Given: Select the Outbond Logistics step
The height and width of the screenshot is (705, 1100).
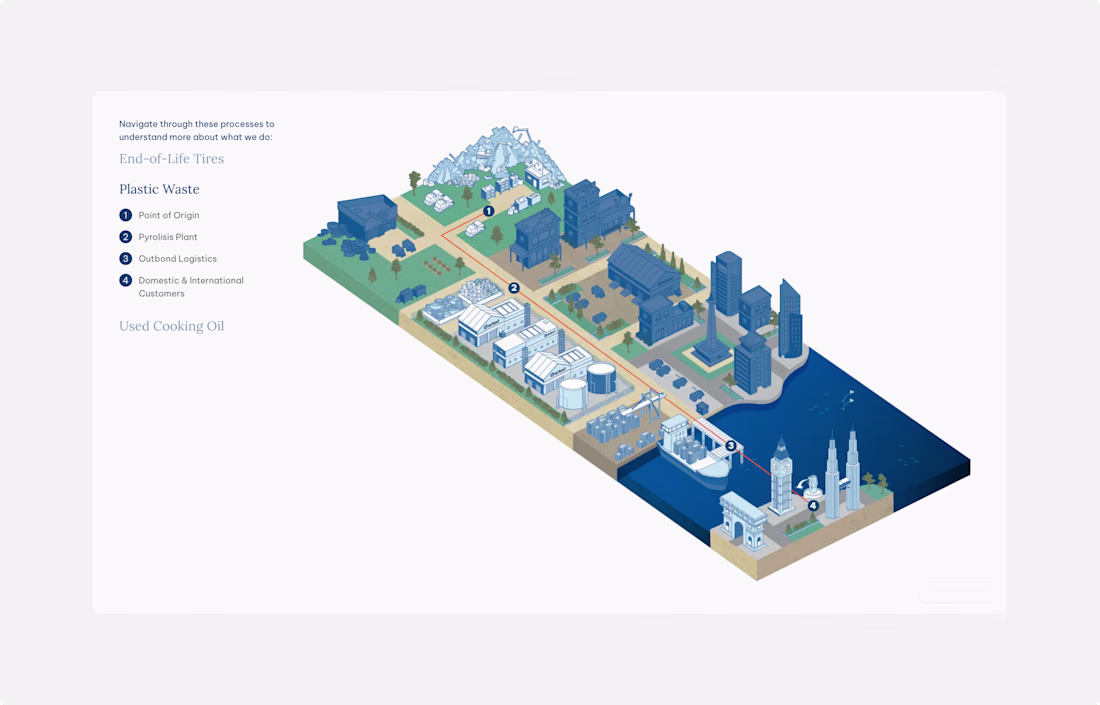Looking at the screenshot, I should click(177, 258).
